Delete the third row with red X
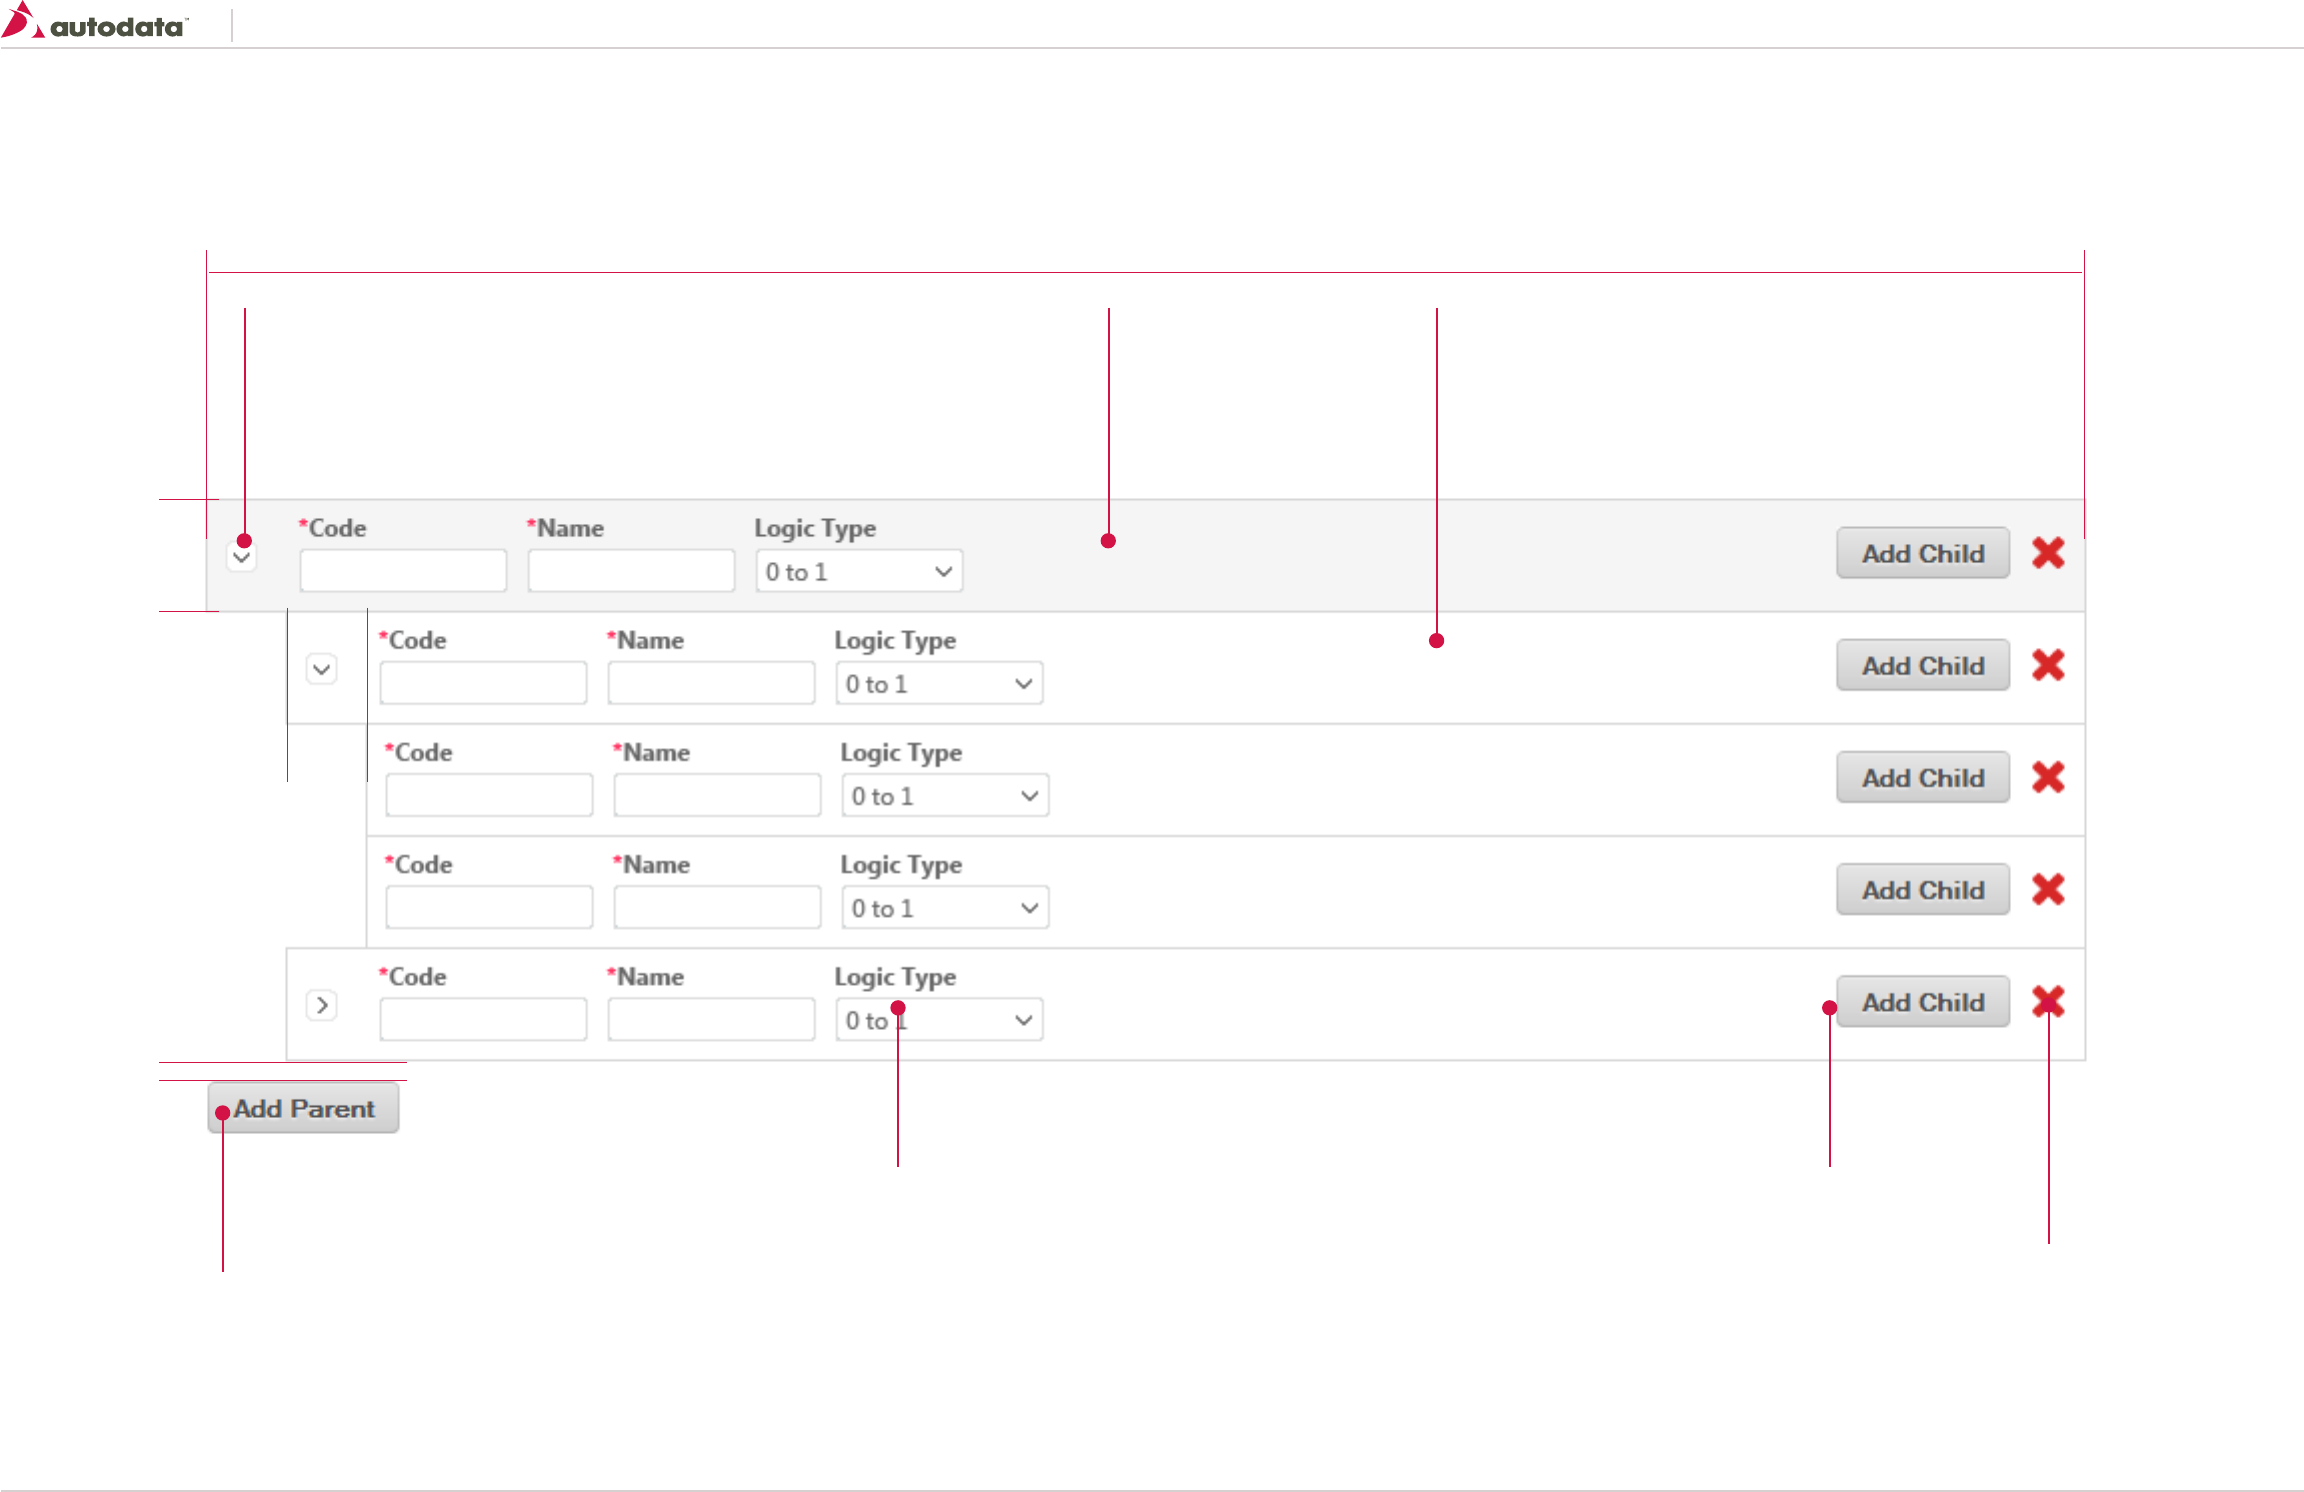2304x1492 pixels. pos(2048,777)
